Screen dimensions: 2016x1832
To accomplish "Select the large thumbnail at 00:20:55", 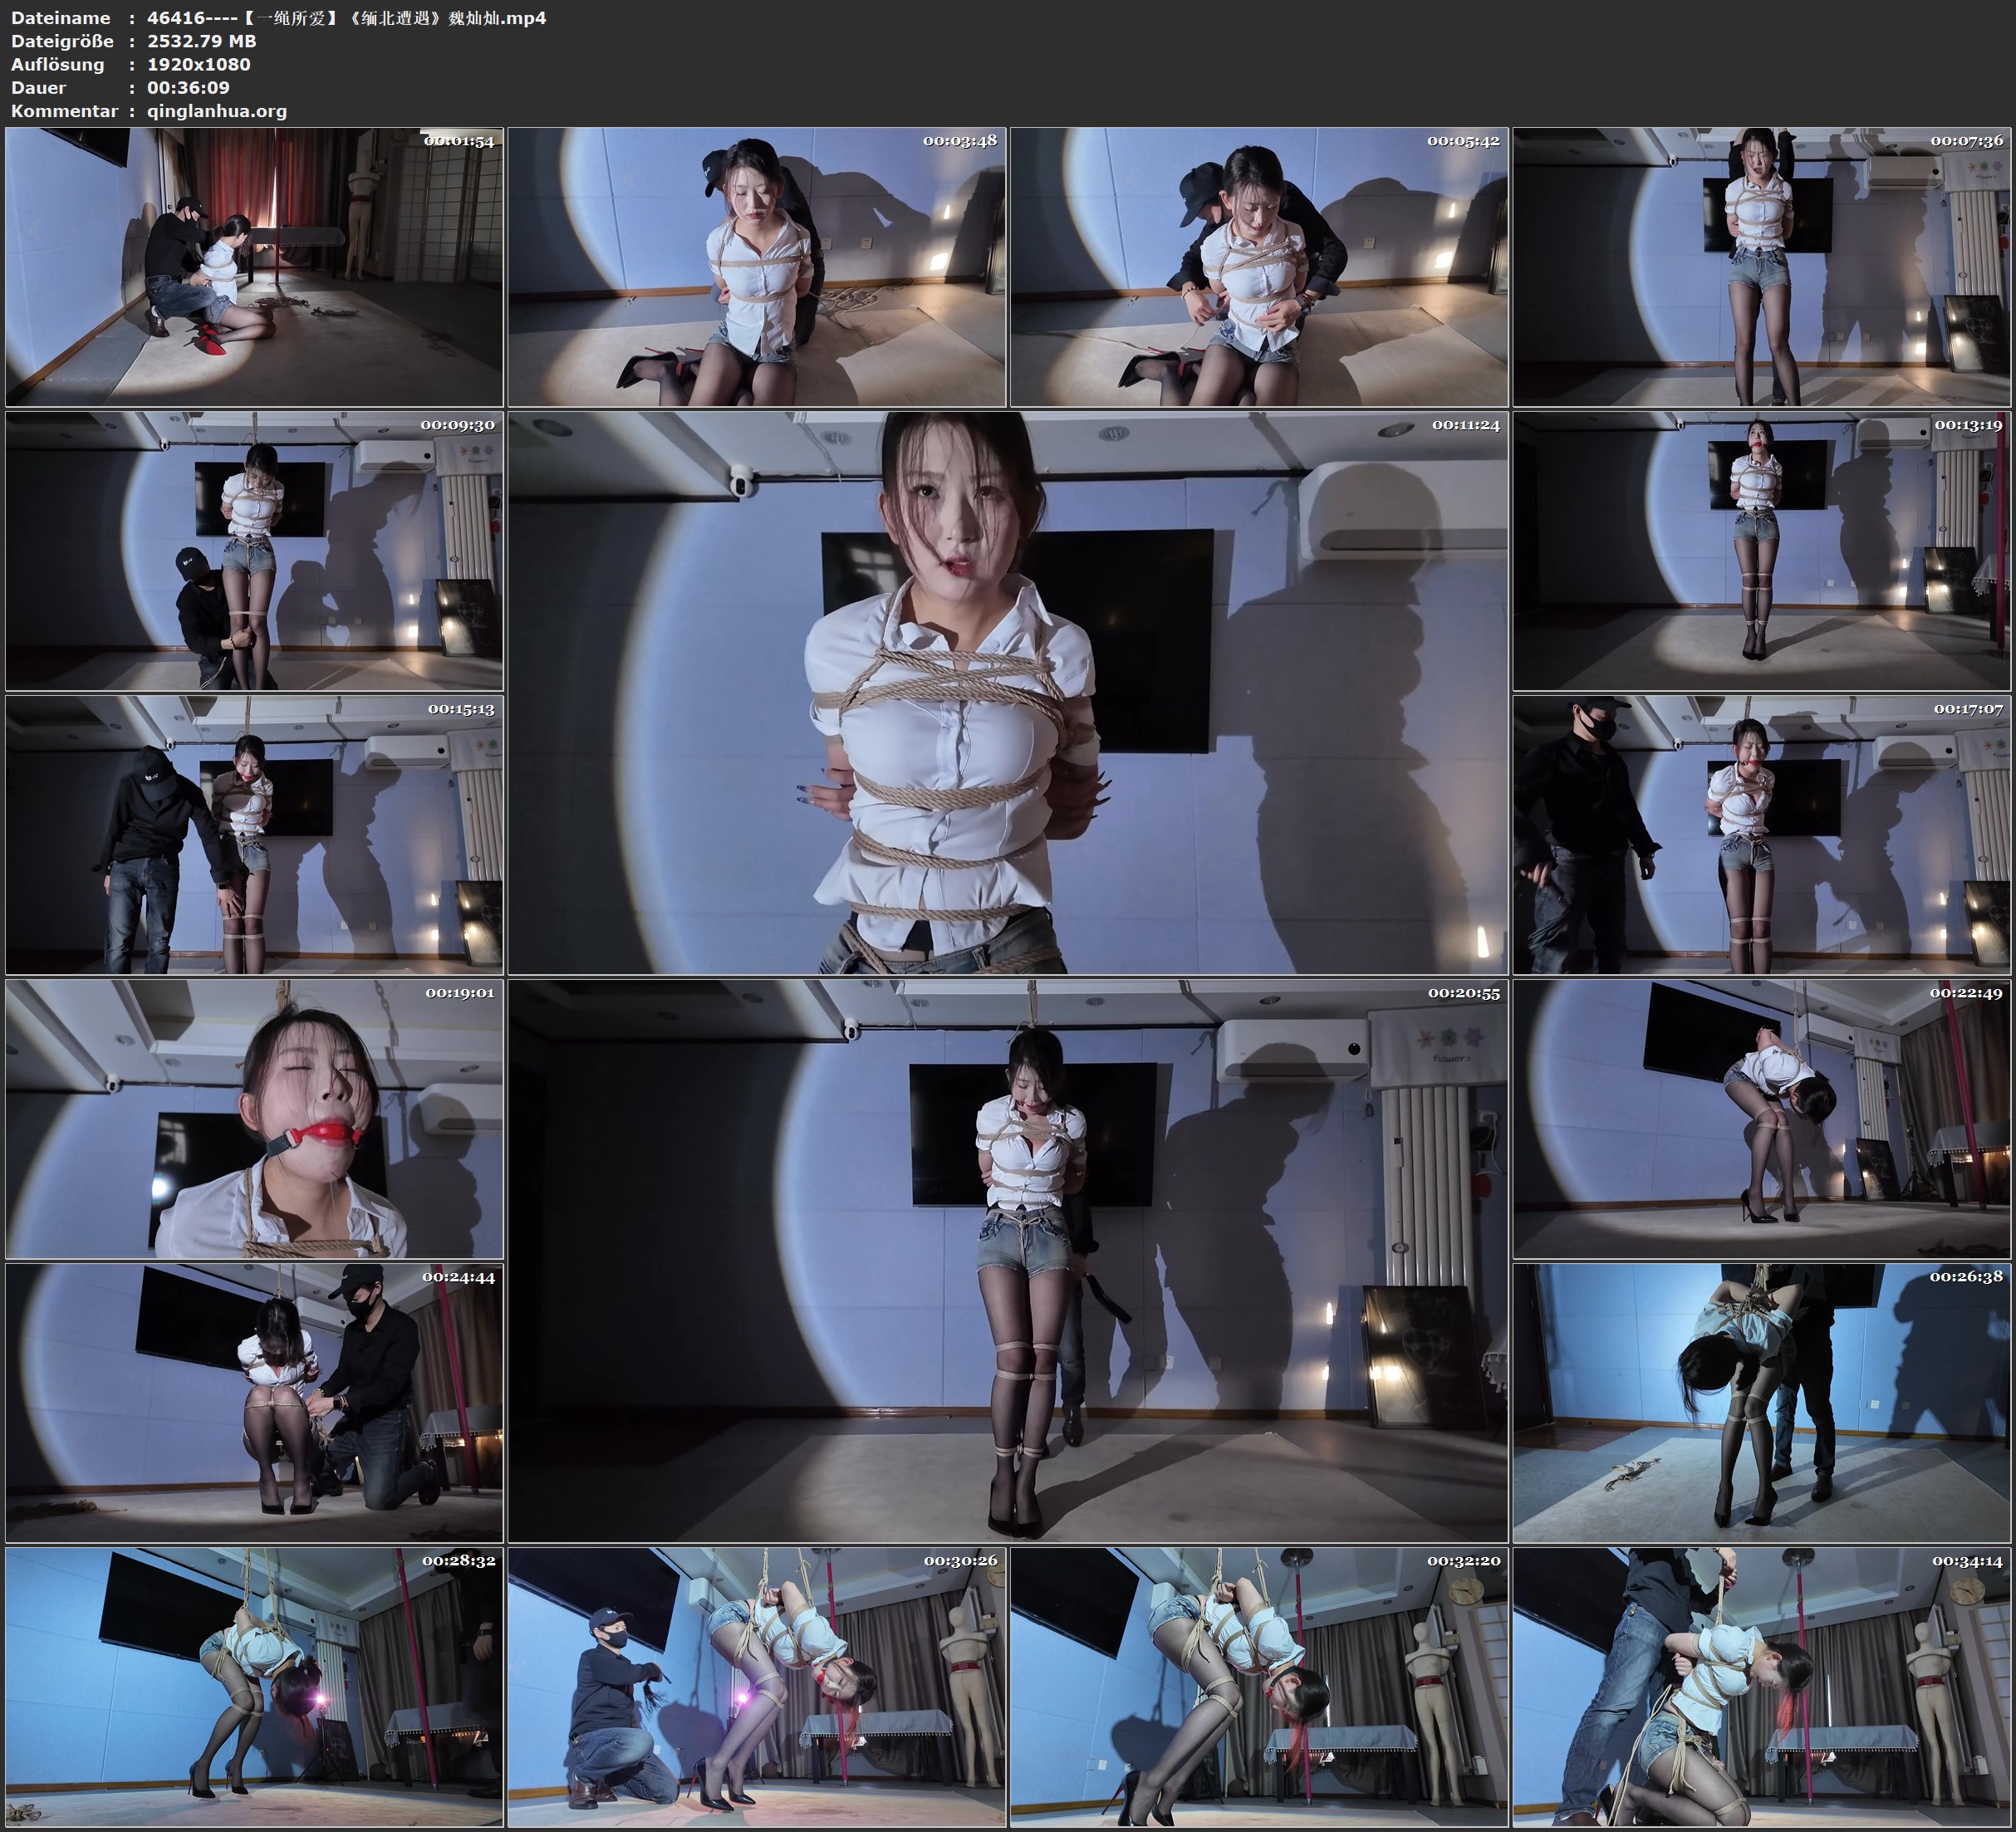I will pos(1008,1261).
